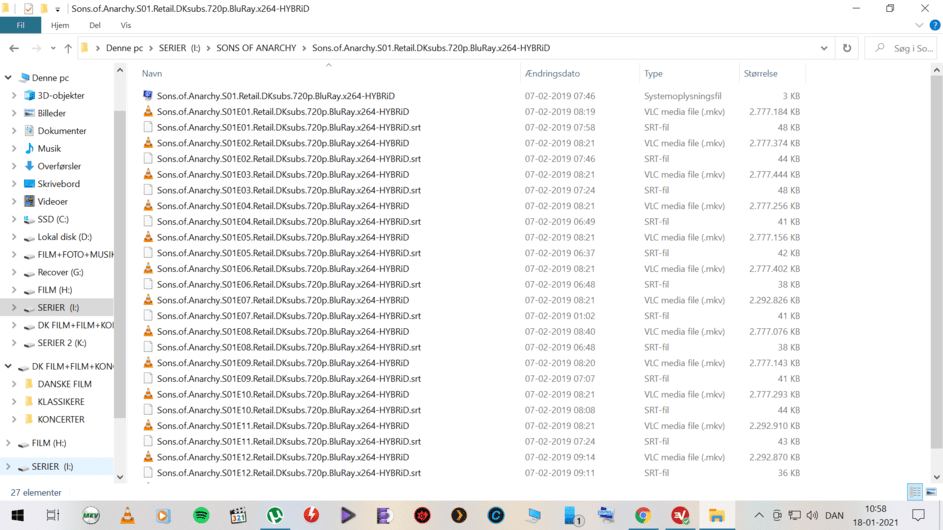The height and width of the screenshot is (530, 943).
Task: Go back with the back arrow
Action: coord(14,48)
